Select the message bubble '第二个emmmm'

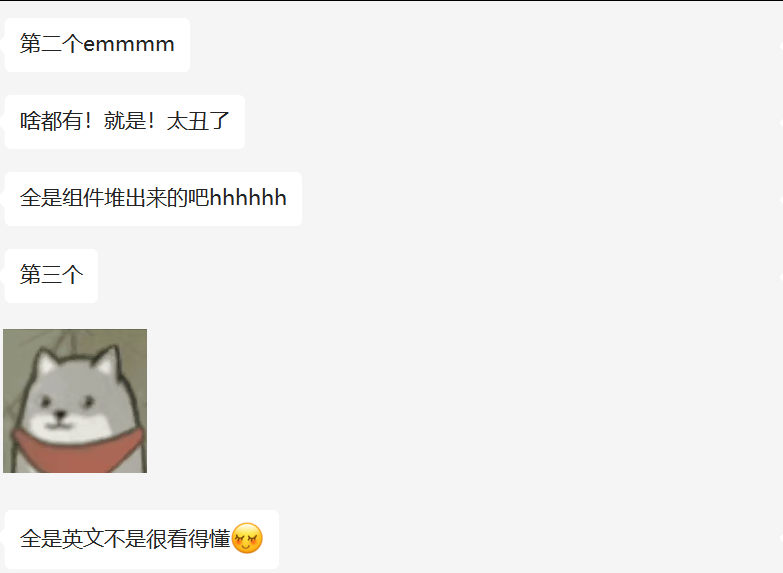pyautogui.click(x=97, y=45)
